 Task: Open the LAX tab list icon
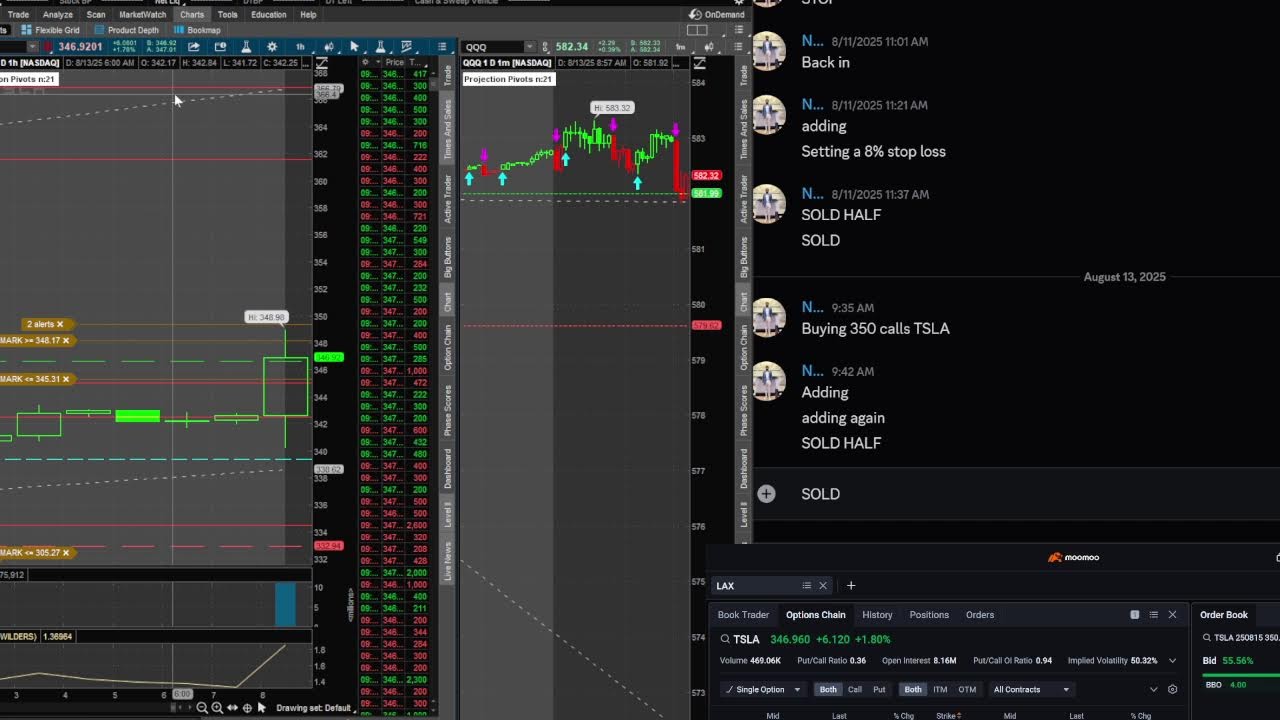(x=806, y=586)
